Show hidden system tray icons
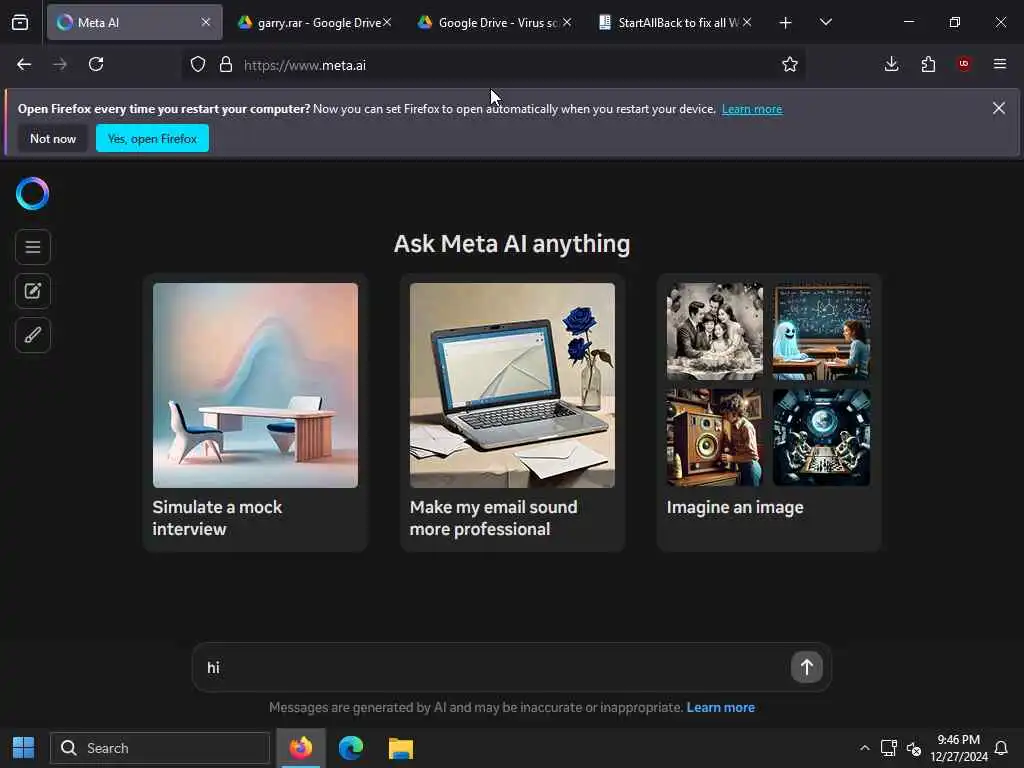This screenshot has width=1024, height=768. pyautogui.click(x=864, y=748)
